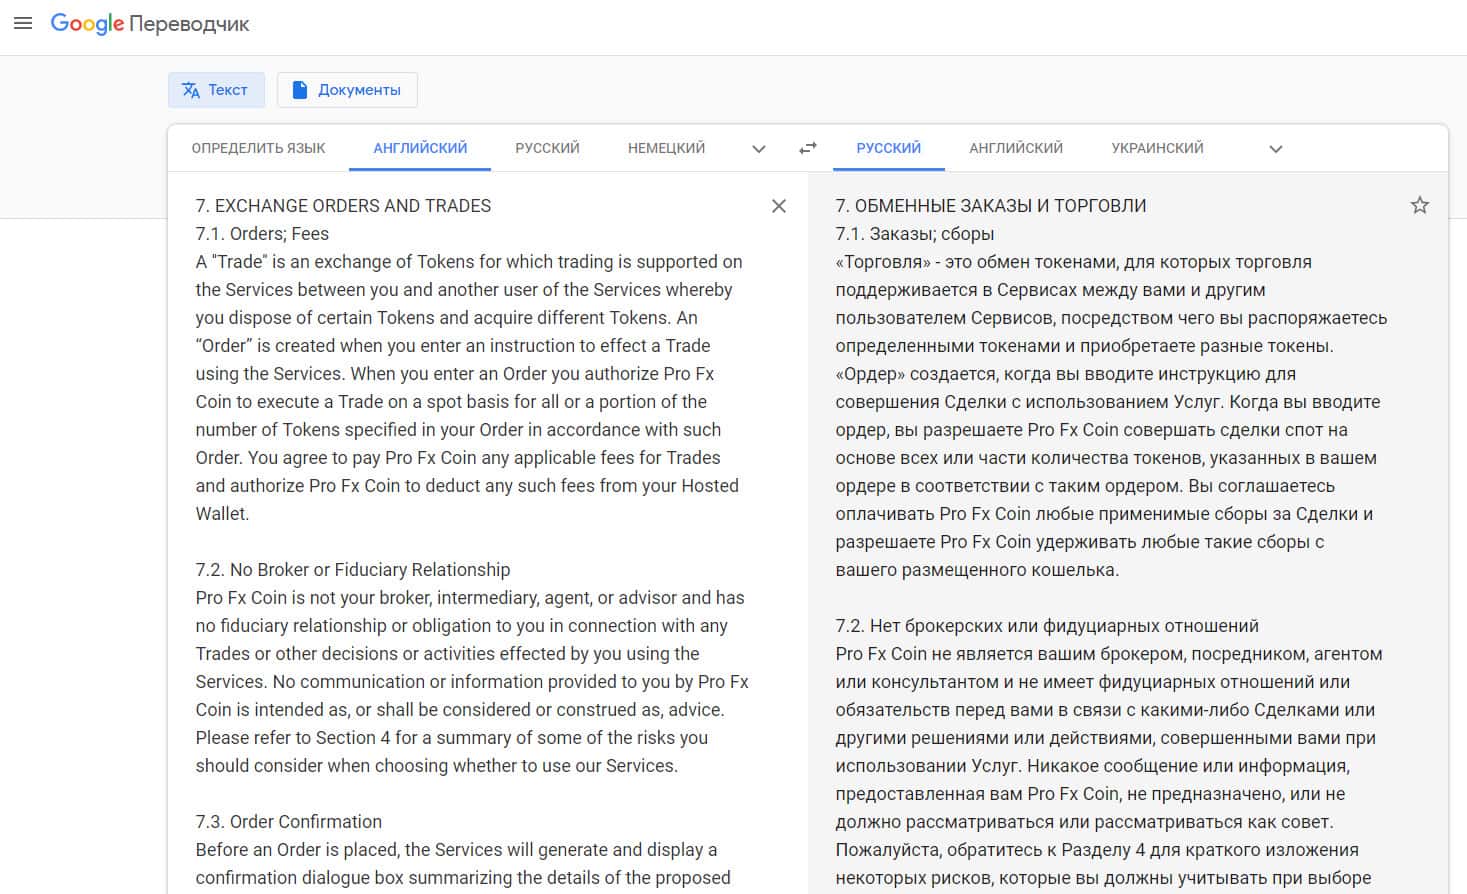
Task: Expand the target language list chevron
Action: (x=1275, y=149)
